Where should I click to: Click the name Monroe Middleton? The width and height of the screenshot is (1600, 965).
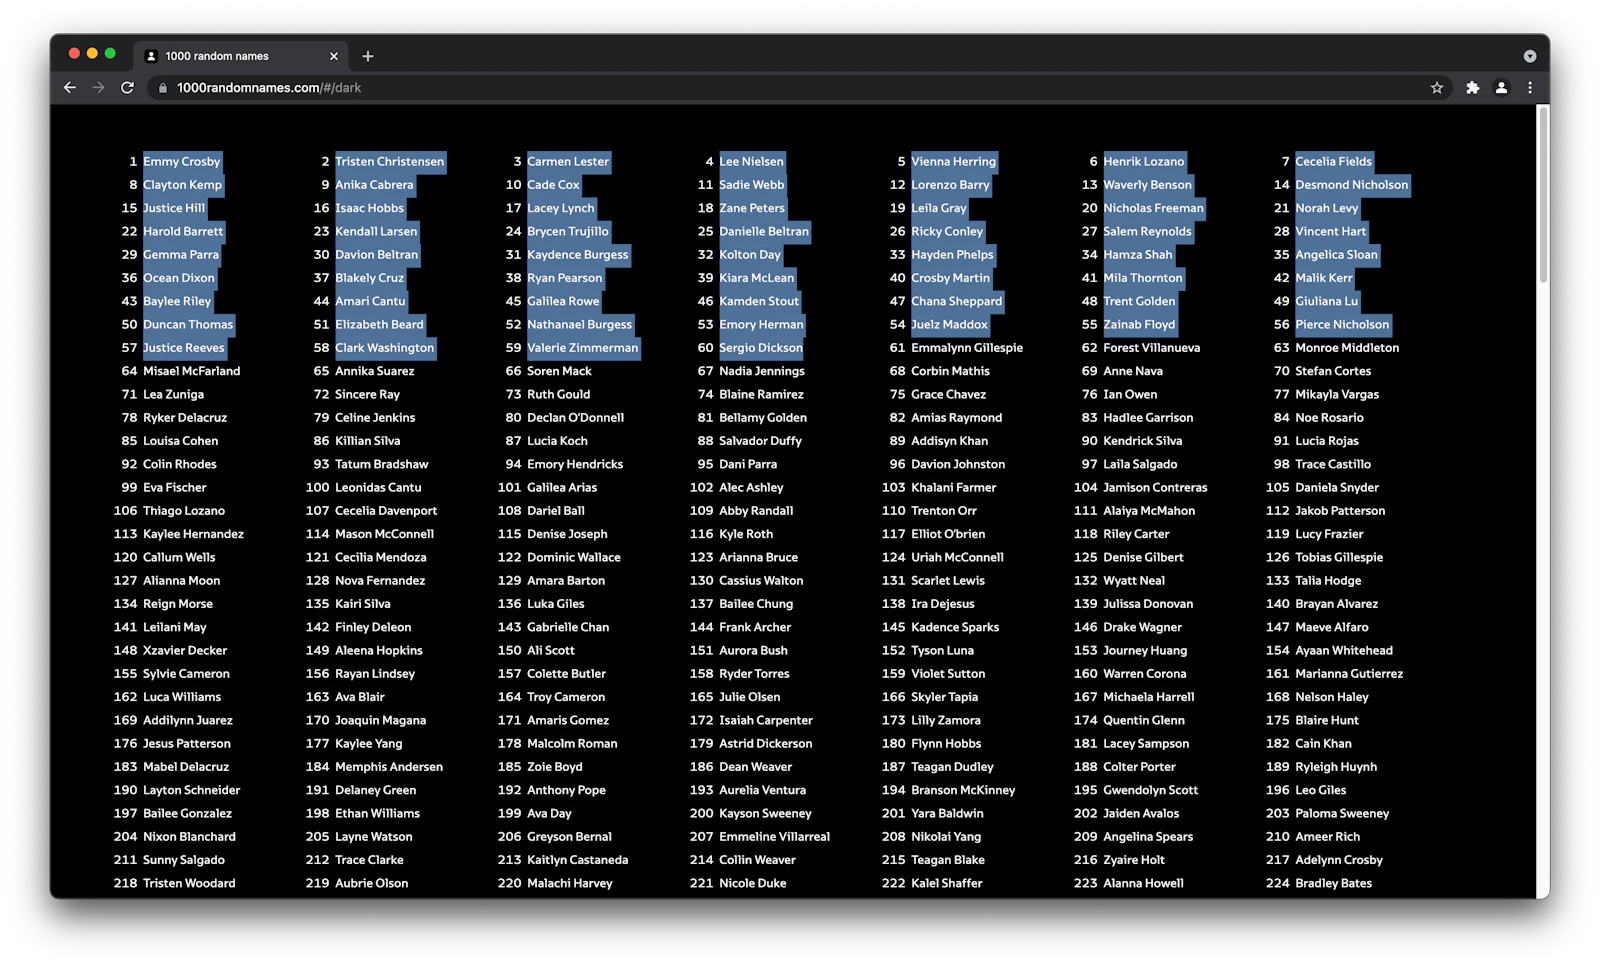click(1348, 348)
